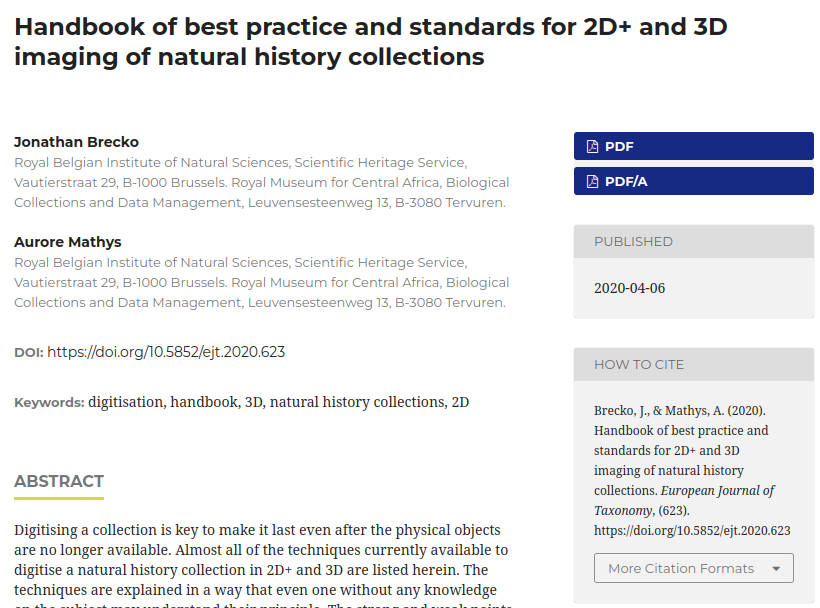
Task: Click the caret arrow on More Citation Formats
Action: pyautogui.click(x=776, y=569)
